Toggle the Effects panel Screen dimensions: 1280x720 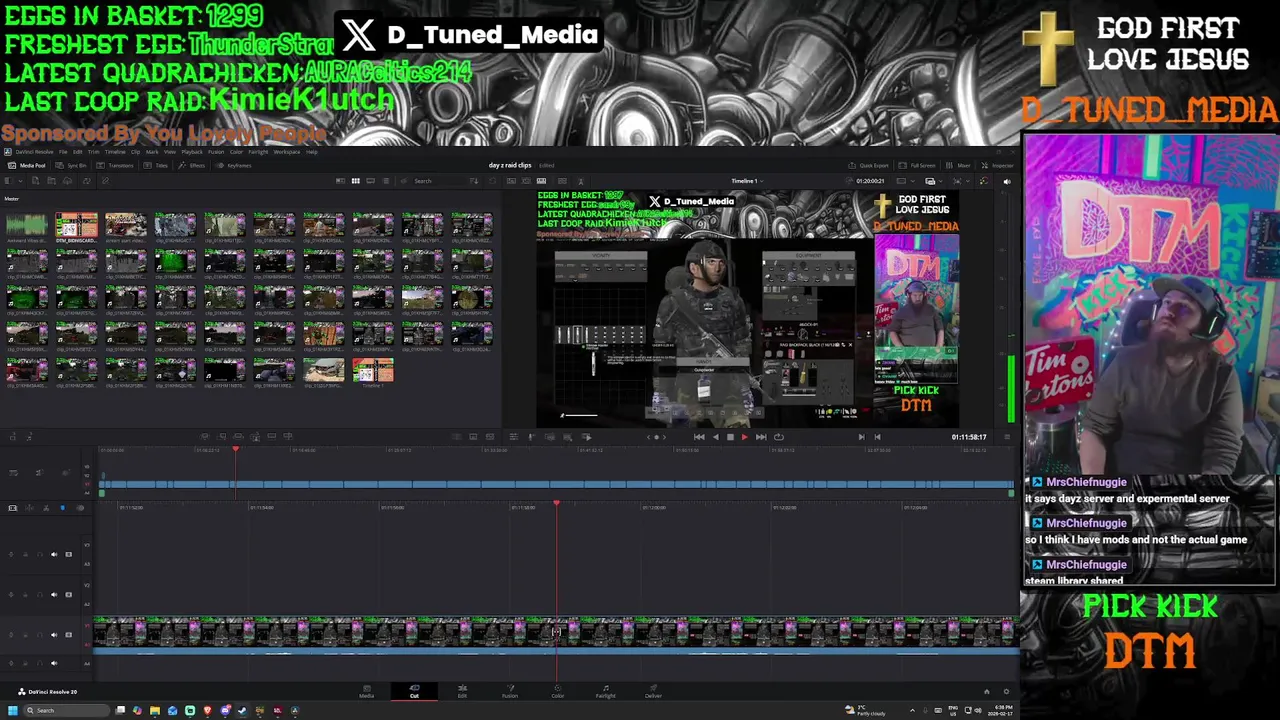191,165
